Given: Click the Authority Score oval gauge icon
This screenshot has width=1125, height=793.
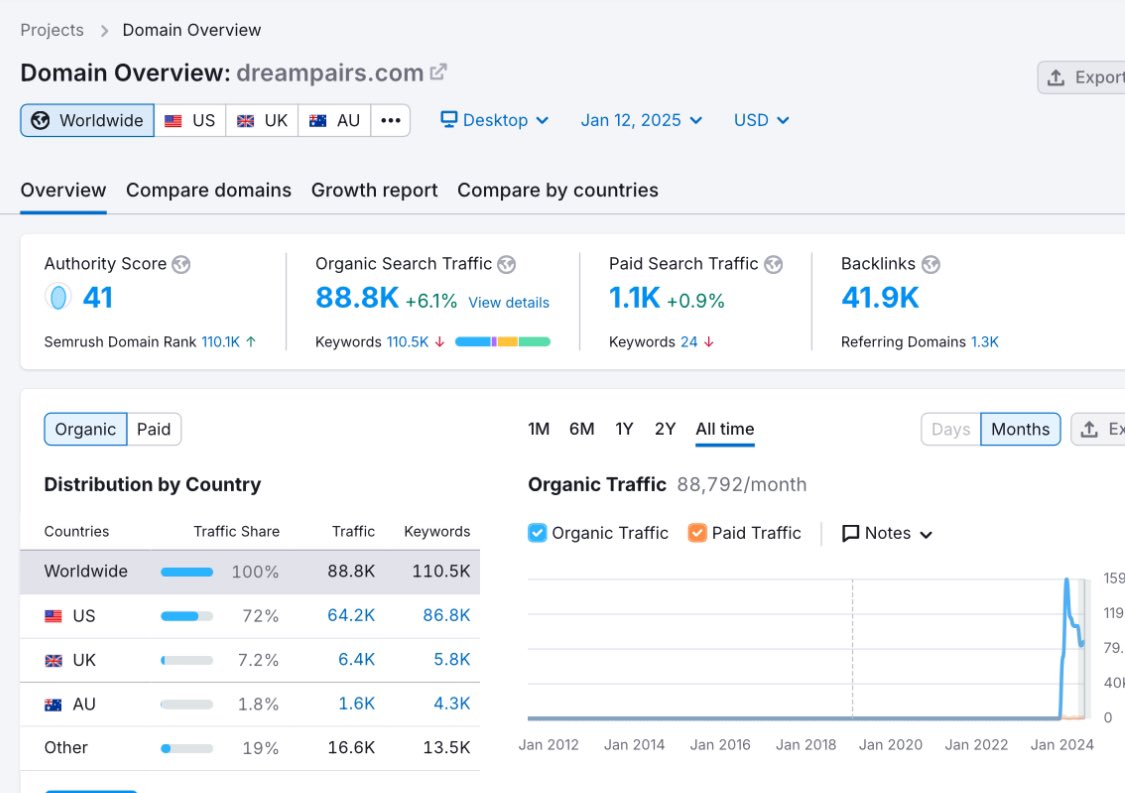Looking at the screenshot, I should tap(58, 296).
